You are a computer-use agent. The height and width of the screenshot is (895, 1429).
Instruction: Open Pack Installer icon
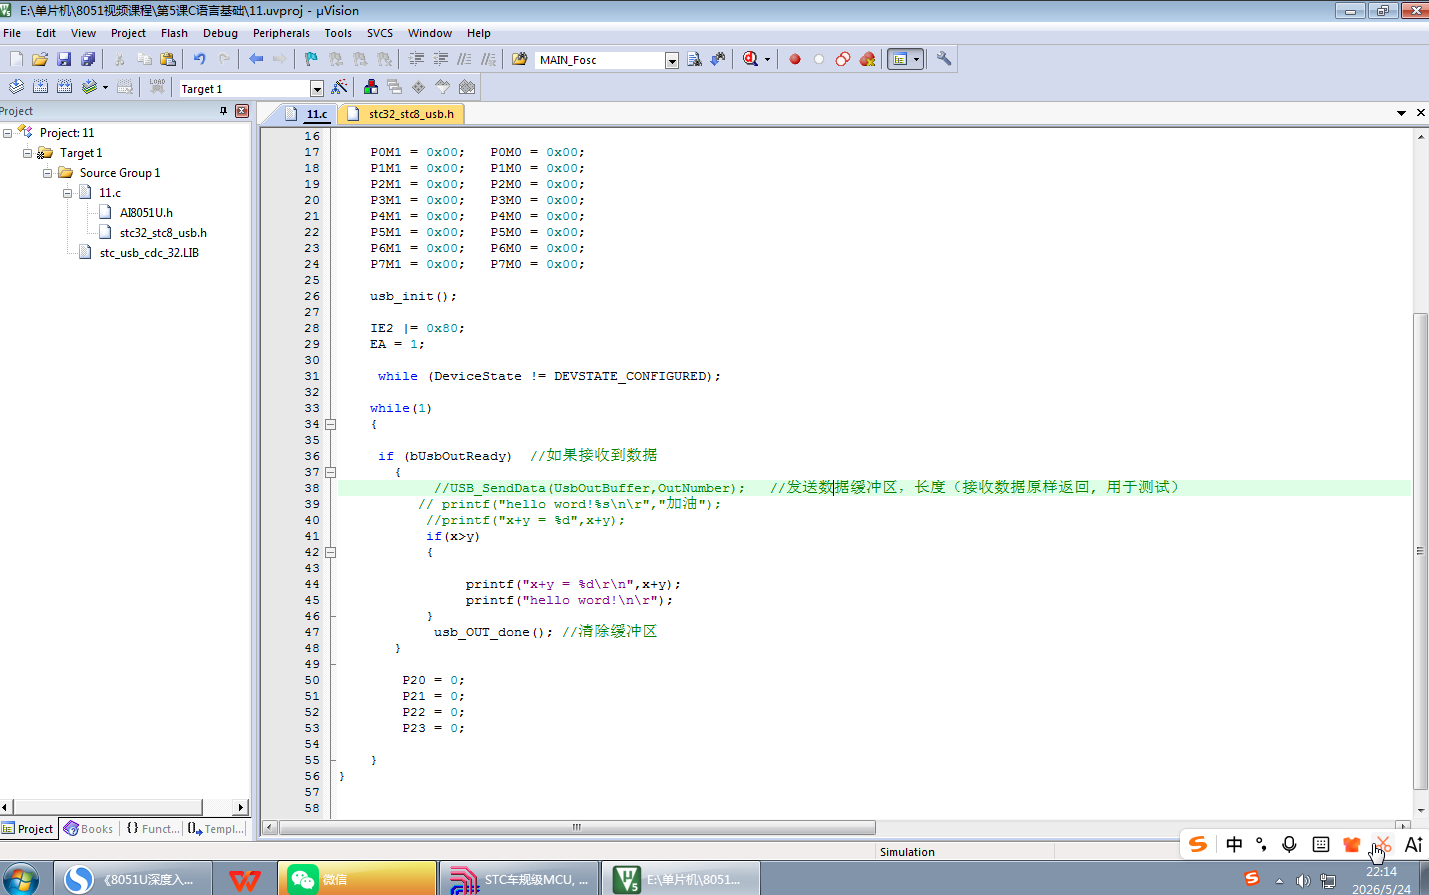click(x=466, y=87)
